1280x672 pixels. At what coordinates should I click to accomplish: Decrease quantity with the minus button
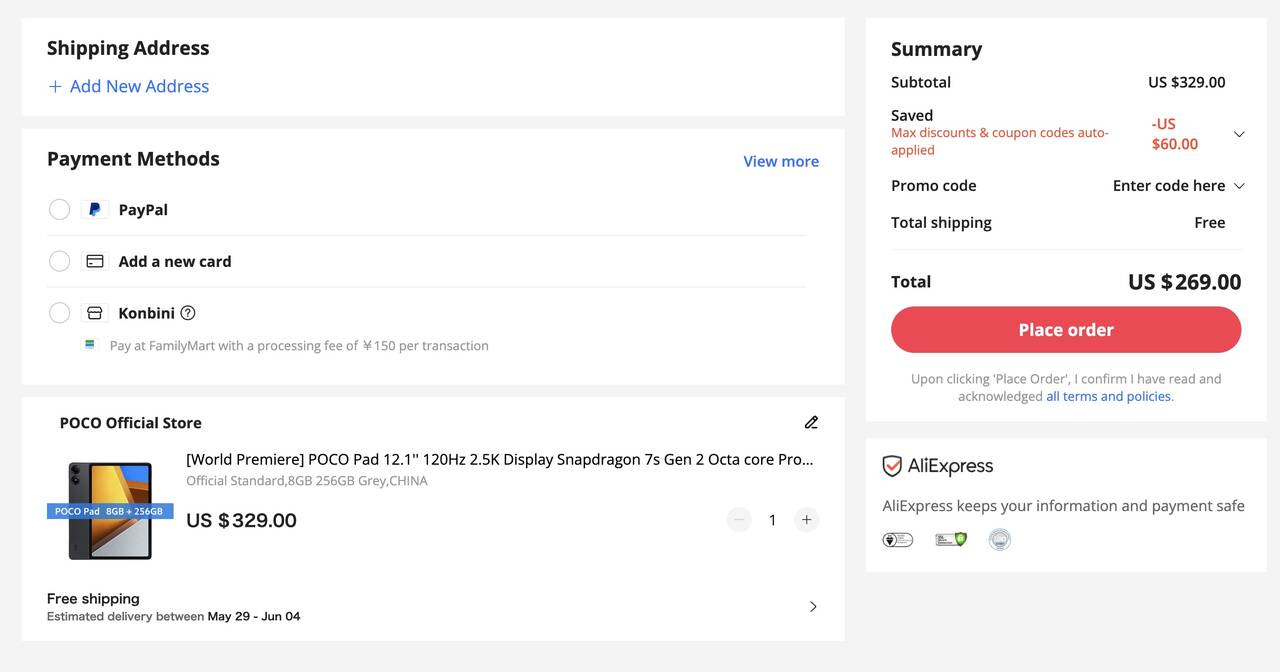(739, 519)
